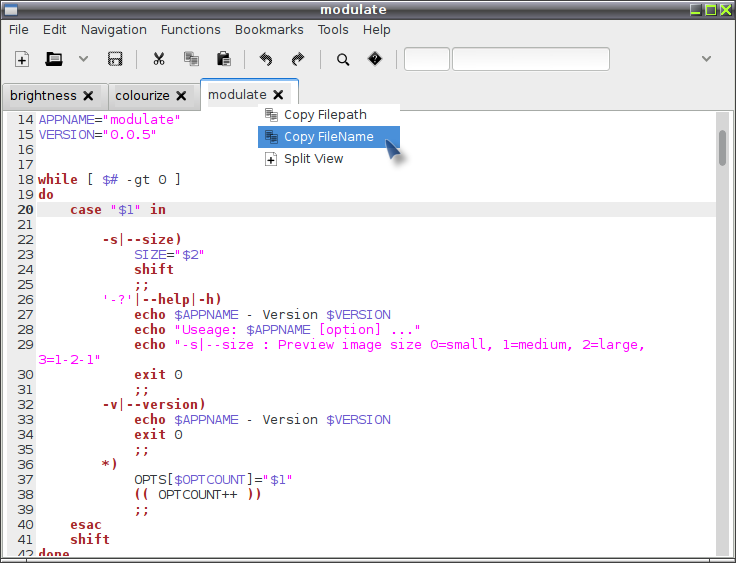Switch to the colourize tab
The image size is (736, 563).
(x=142, y=96)
